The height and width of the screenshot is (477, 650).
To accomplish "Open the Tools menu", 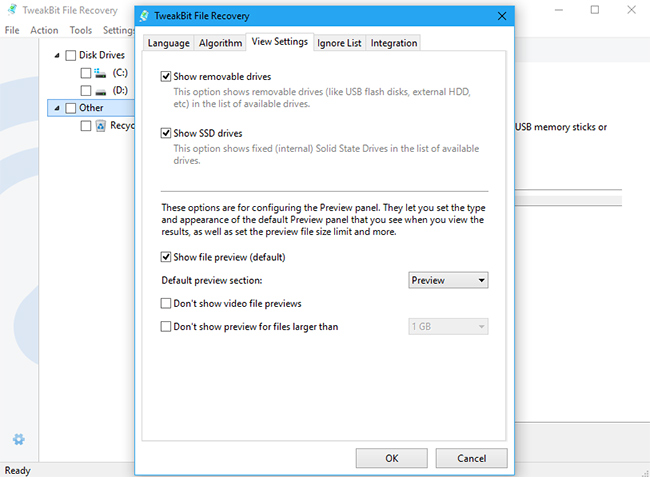I will 81,30.
